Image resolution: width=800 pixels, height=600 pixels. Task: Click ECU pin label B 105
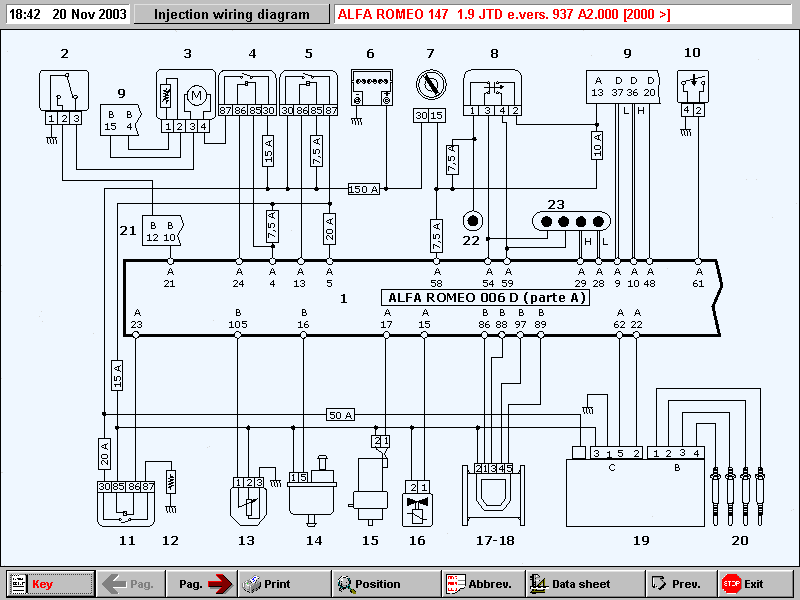click(x=238, y=319)
